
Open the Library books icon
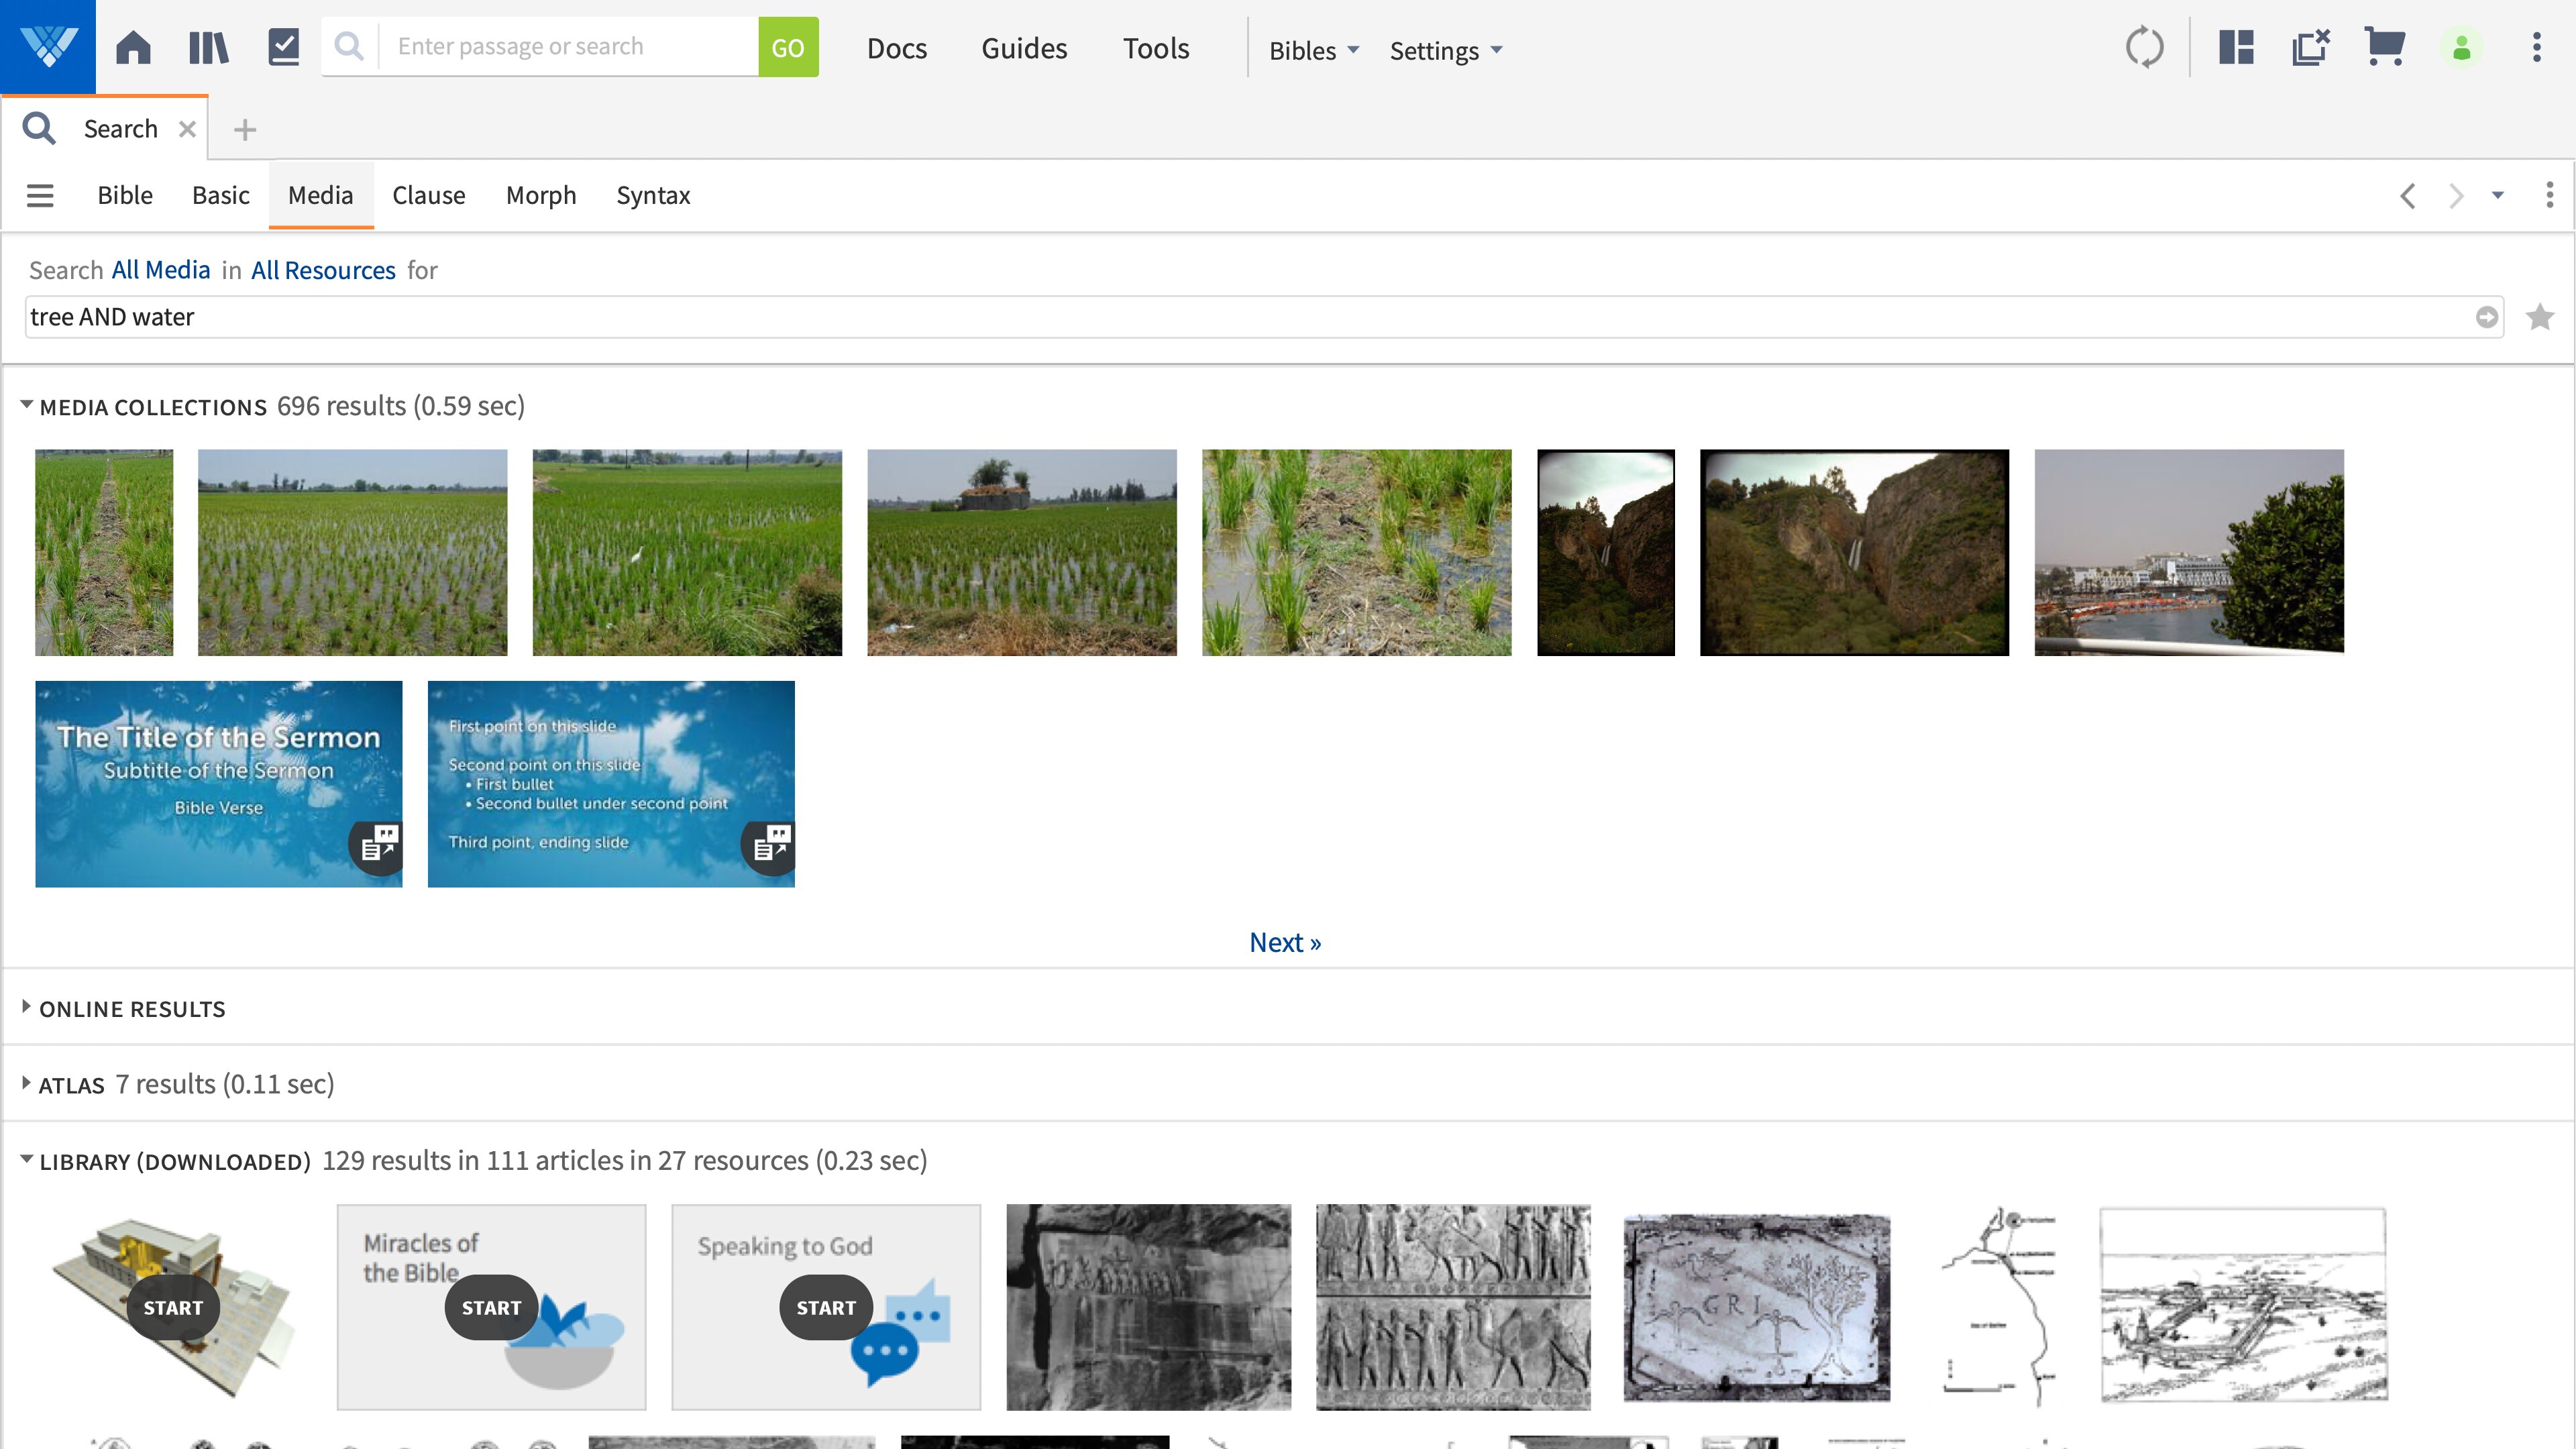tap(208, 47)
